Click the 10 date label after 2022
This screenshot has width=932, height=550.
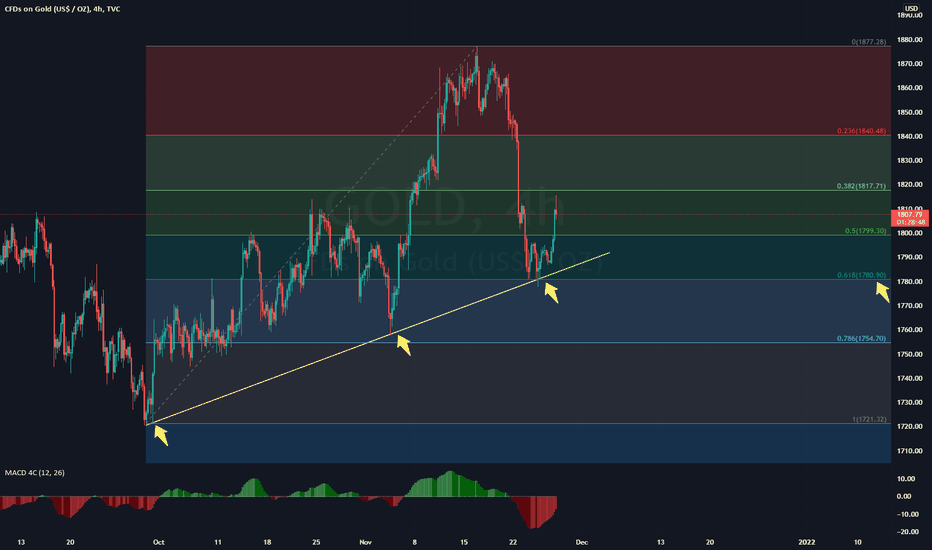pyautogui.click(x=857, y=542)
